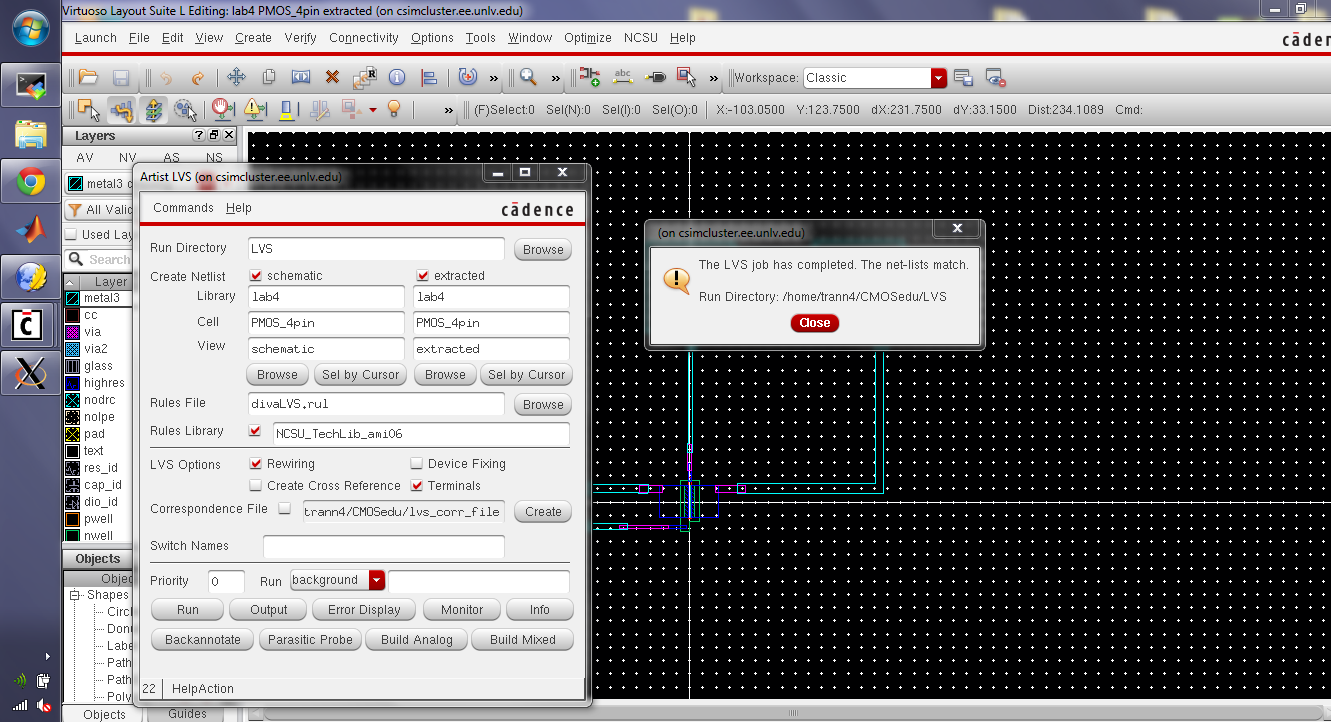
Task: Open the Windows Explorer folder in taskbar
Action: [x=30, y=134]
